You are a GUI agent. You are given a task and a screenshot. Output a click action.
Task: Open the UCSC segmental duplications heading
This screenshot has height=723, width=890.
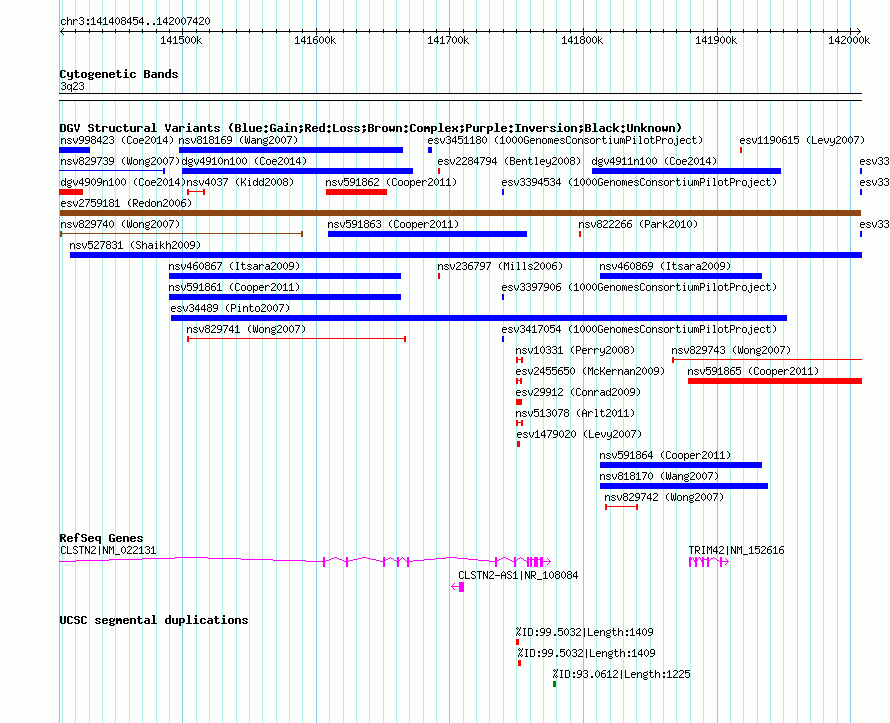pyautogui.click(x=154, y=620)
